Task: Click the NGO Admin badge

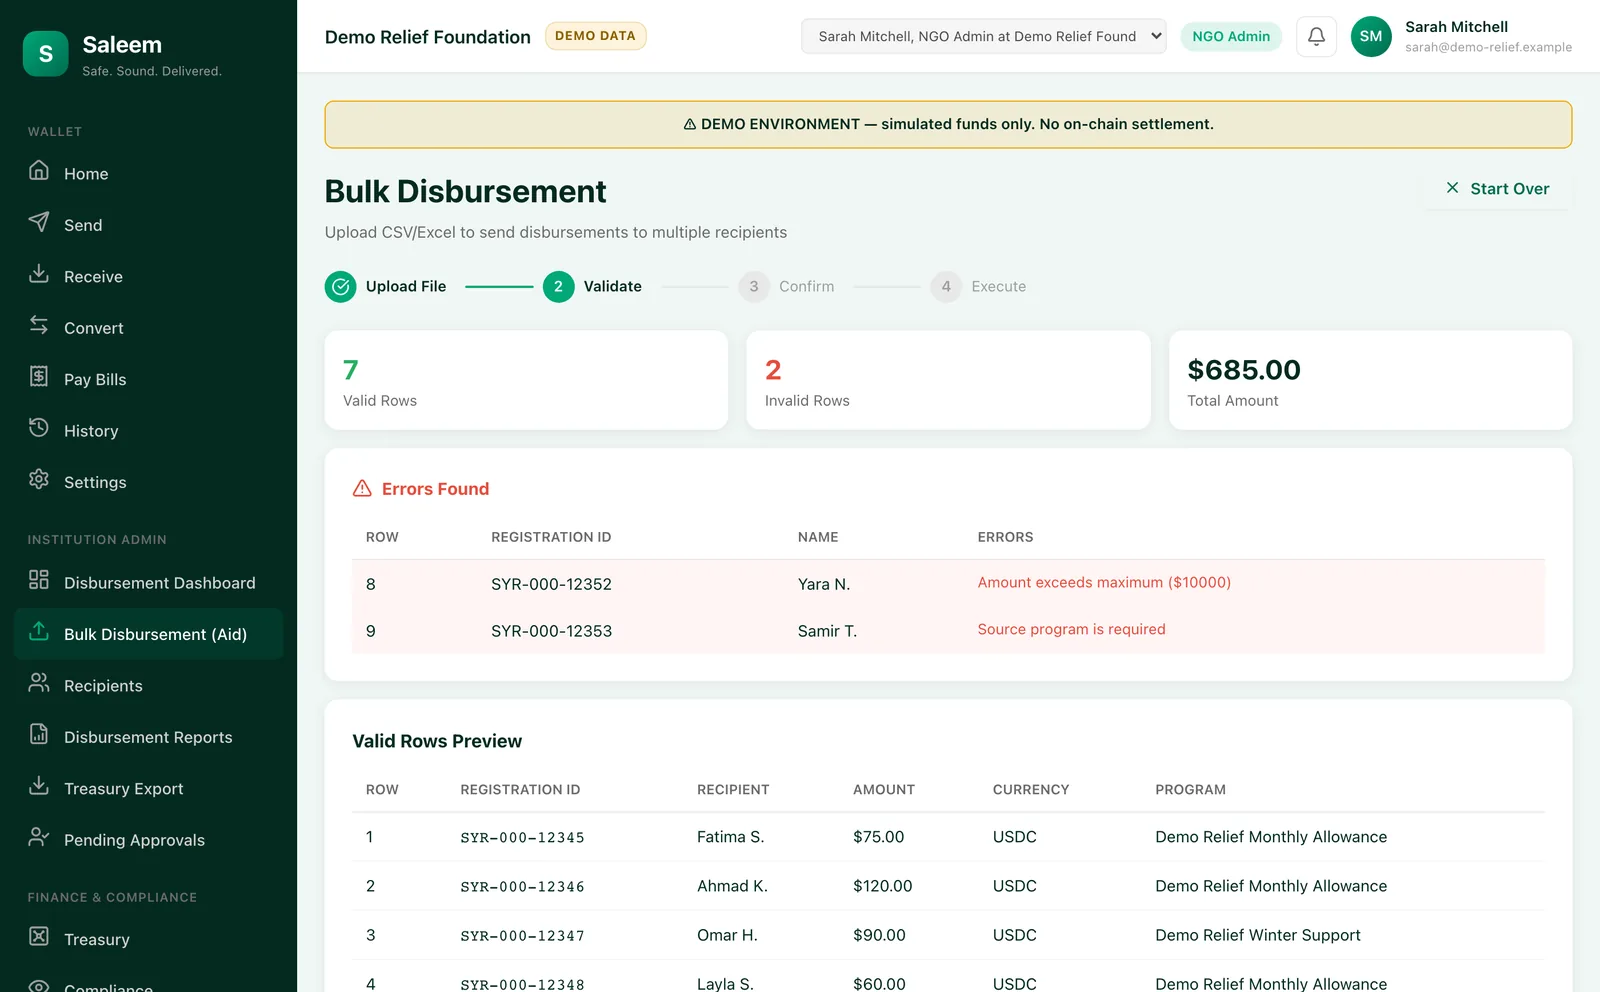Action: pos(1231,36)
